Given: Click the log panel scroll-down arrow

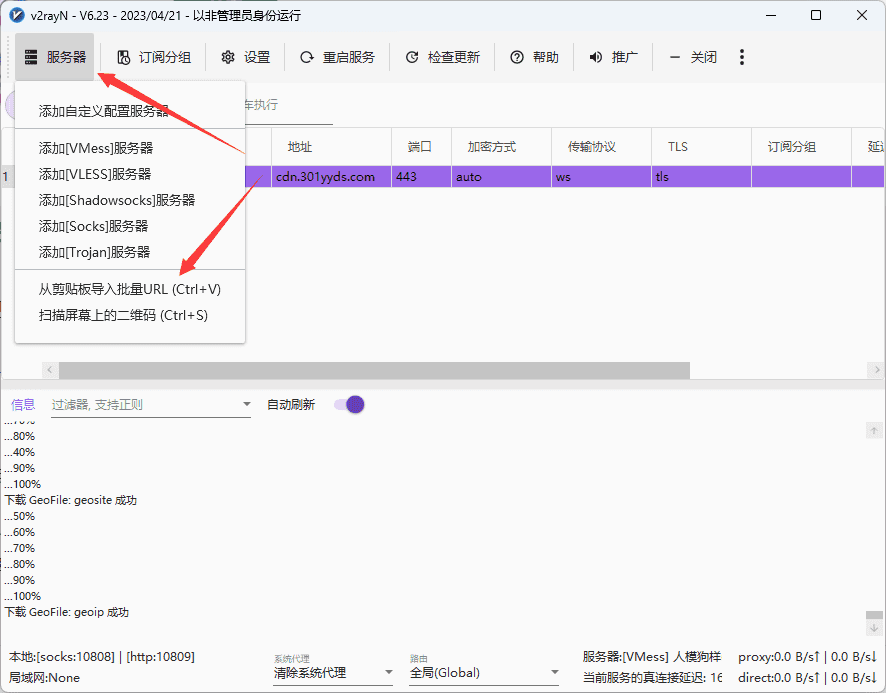Looking at the screenshot, I should tap(874, 627).
